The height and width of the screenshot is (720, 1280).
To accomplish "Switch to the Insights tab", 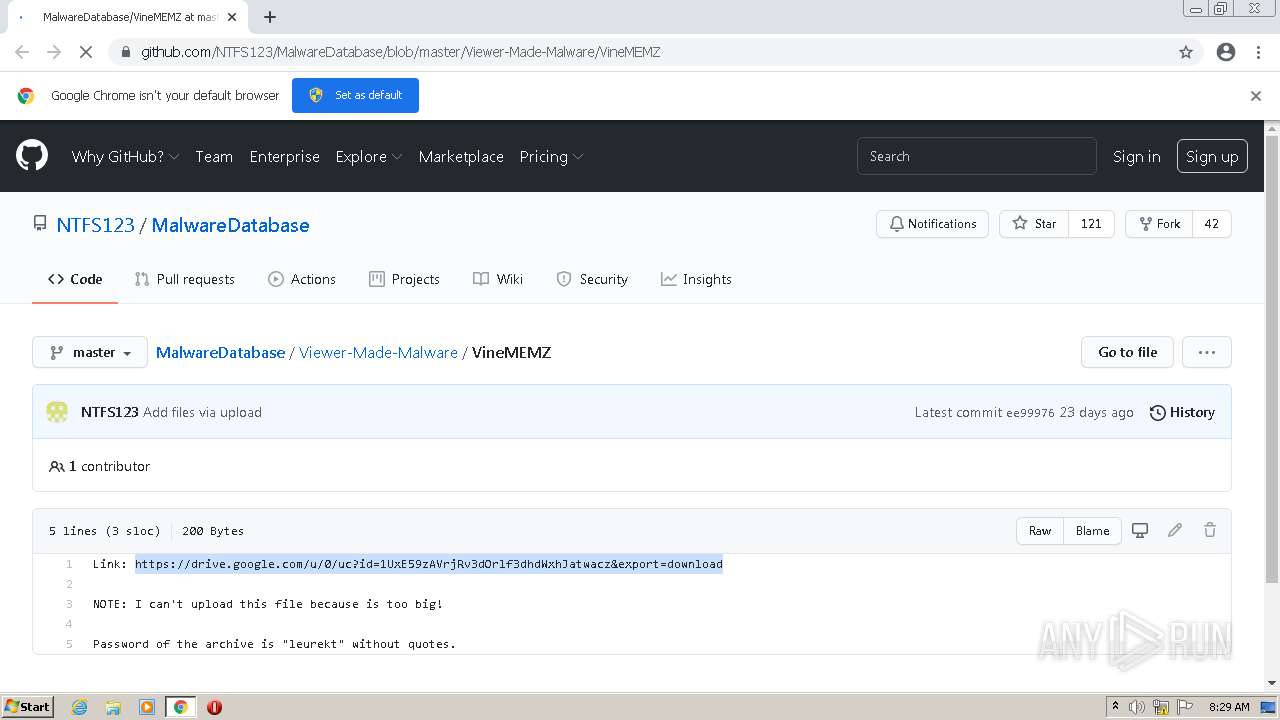I will [696, 279].
